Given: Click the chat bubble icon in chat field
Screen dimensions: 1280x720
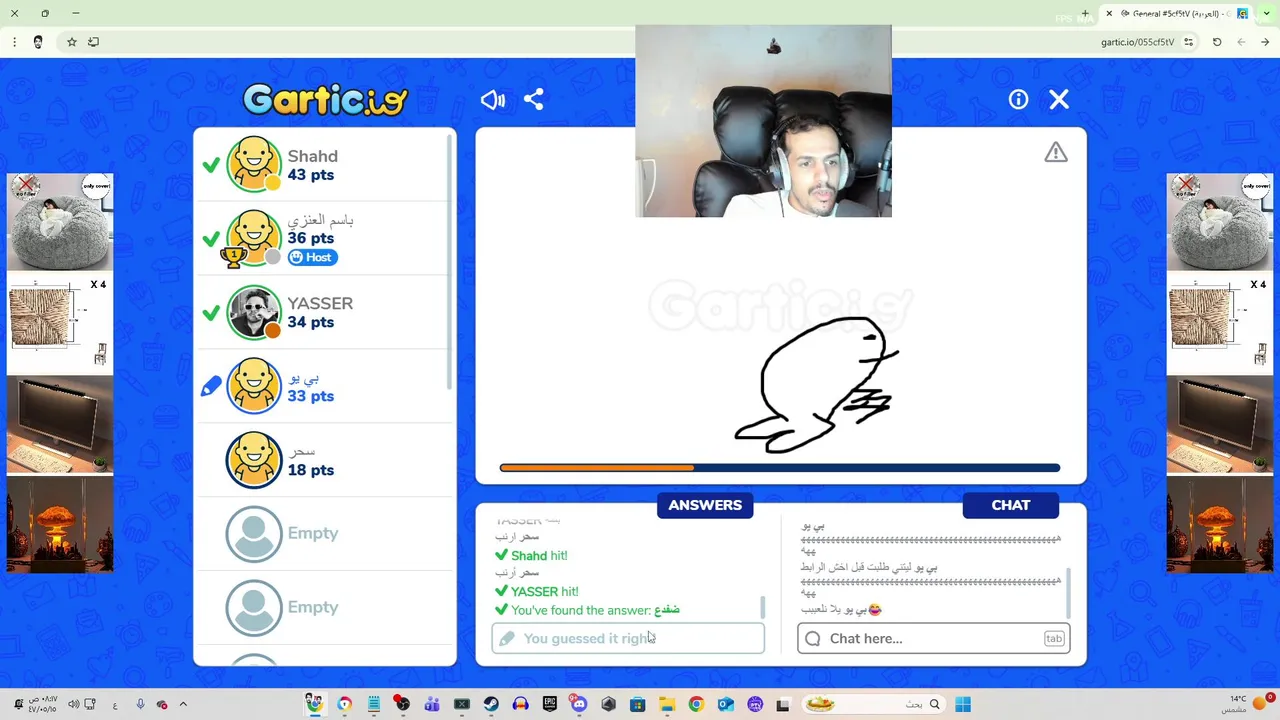Looking at the screenshot, I should (x=812, y=638).
